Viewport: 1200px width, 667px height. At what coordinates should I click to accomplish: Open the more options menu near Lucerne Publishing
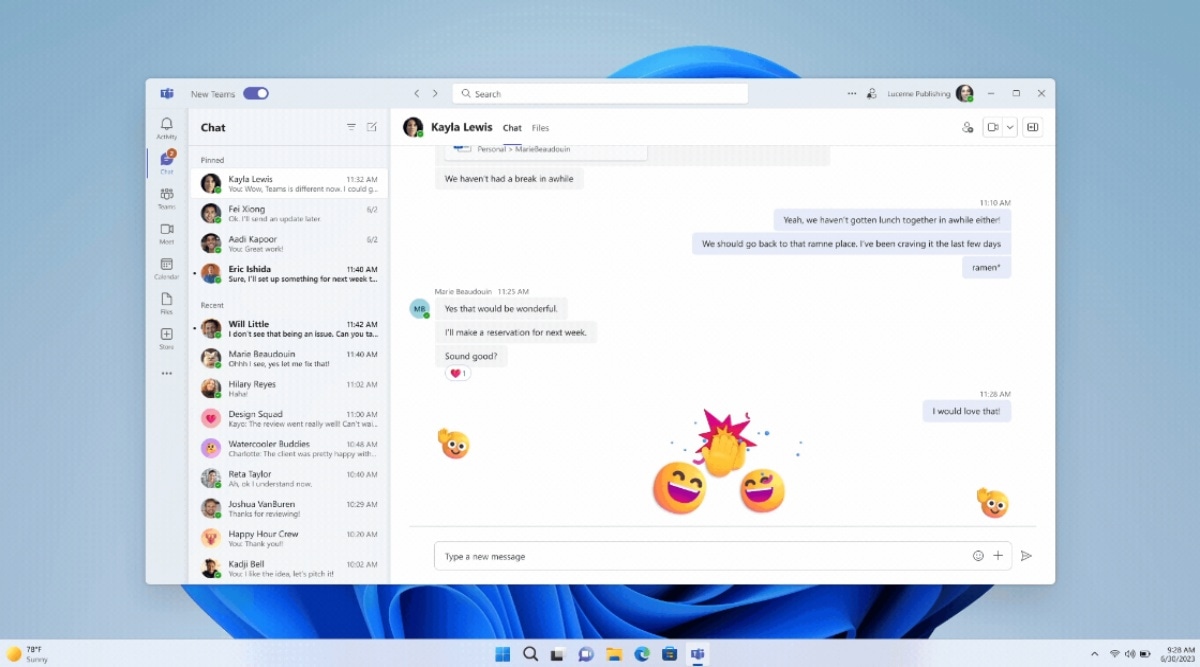(x=851, y=93)
